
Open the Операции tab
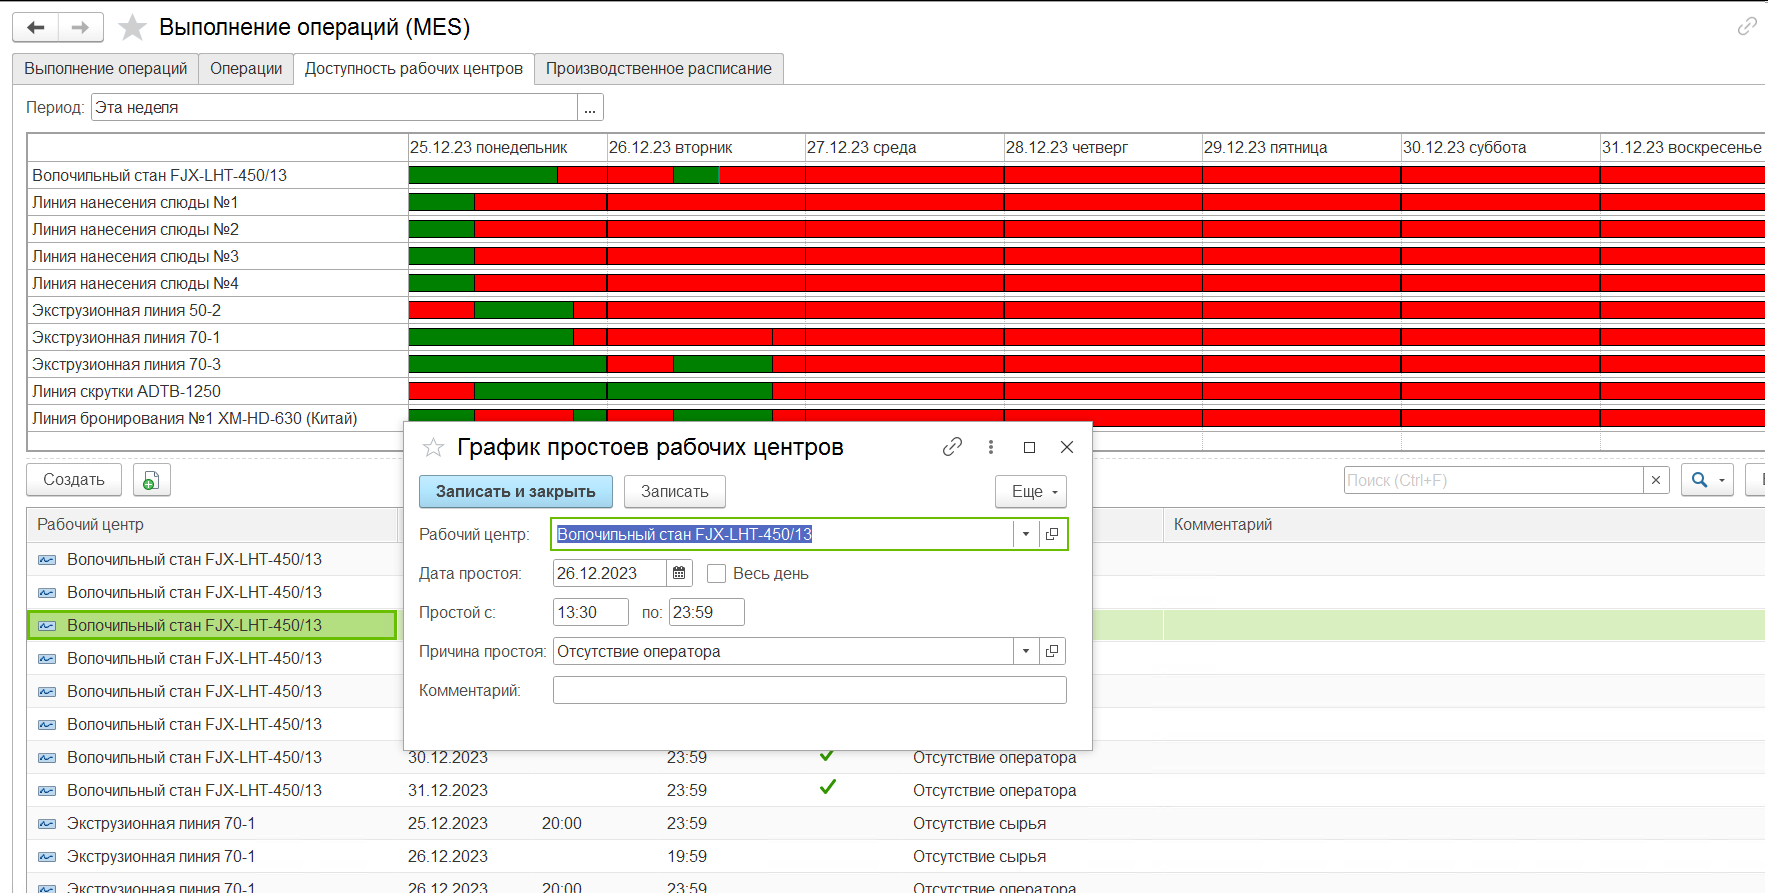246,69
